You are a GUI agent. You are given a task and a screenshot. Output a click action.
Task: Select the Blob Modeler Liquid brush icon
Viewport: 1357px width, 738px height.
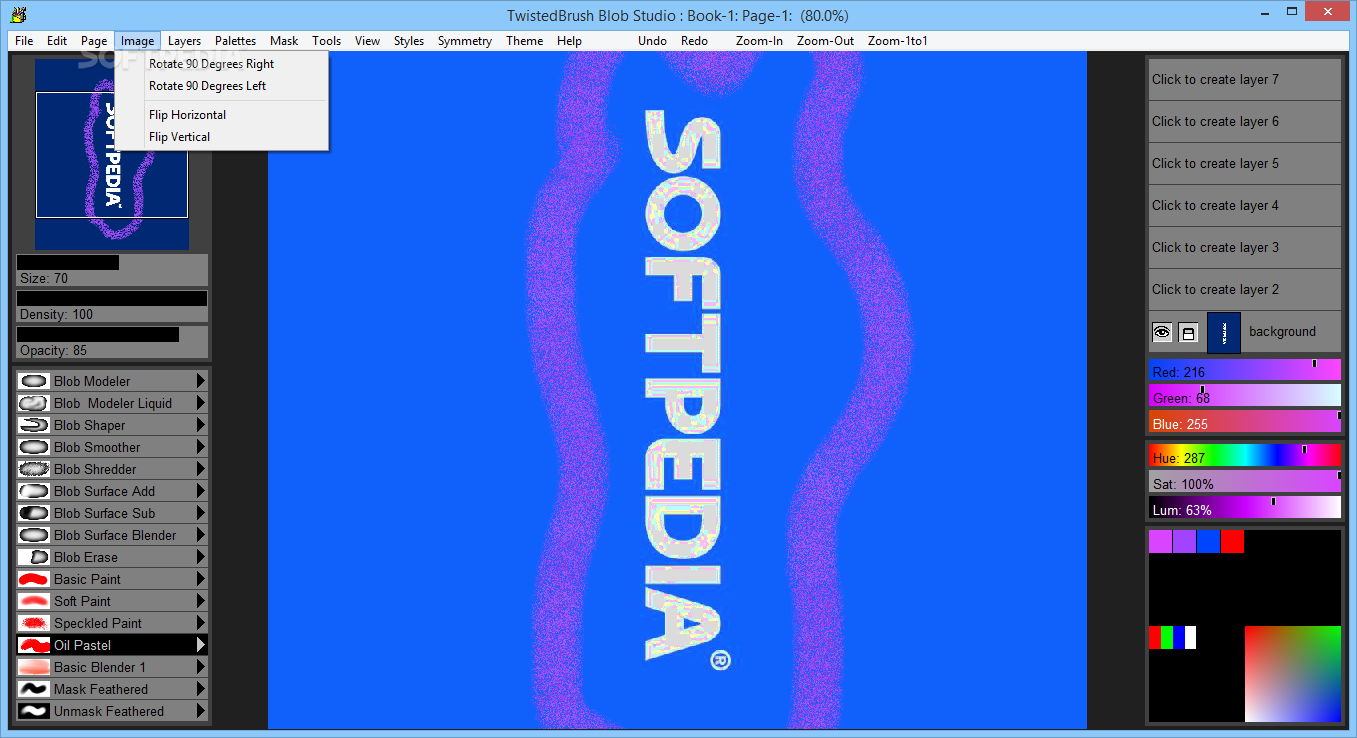pyautogui.click(x=34, y=403)
